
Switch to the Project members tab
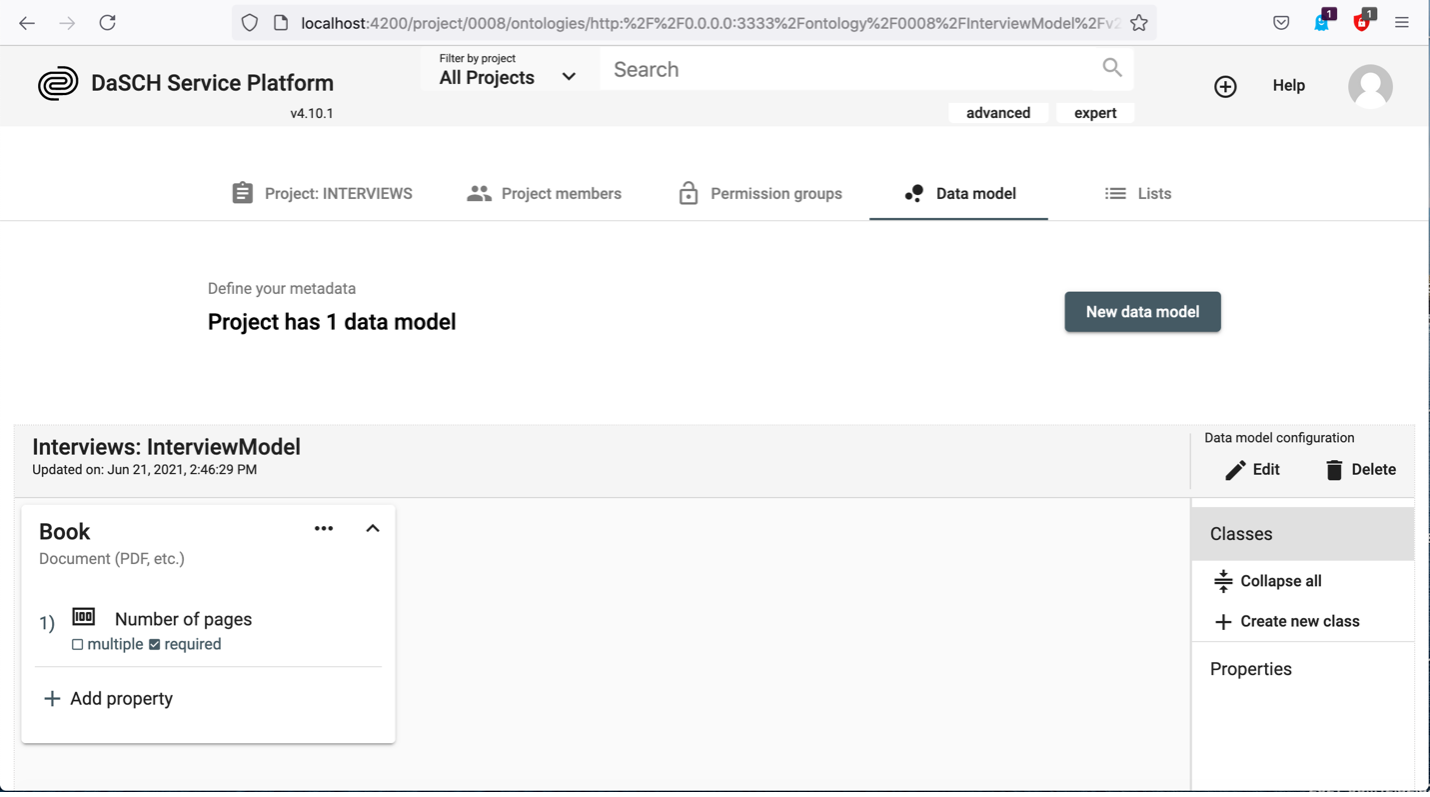coord(544,194)
